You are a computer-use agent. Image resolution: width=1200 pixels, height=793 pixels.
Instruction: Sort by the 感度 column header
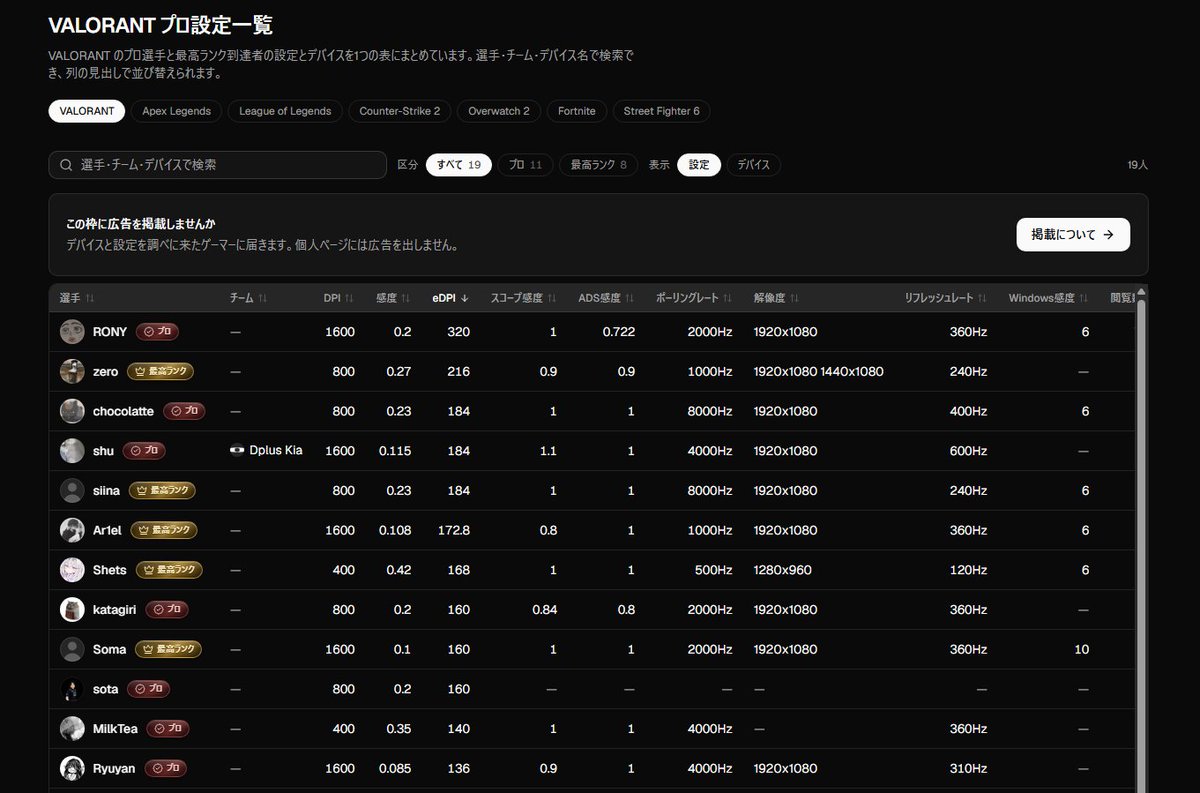[393, 298]
